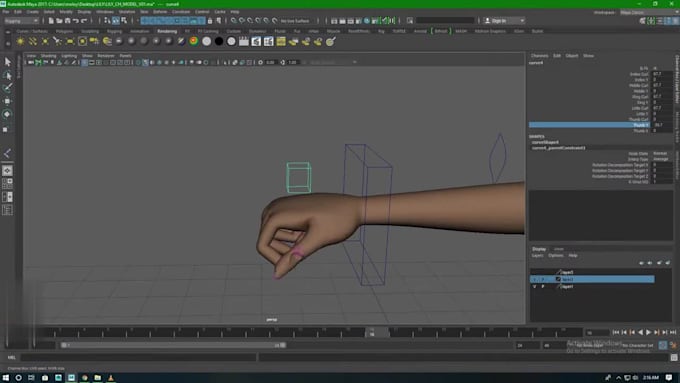
Task: Select by component type icon
Action: pyautogui.click(x=124, y=20)
